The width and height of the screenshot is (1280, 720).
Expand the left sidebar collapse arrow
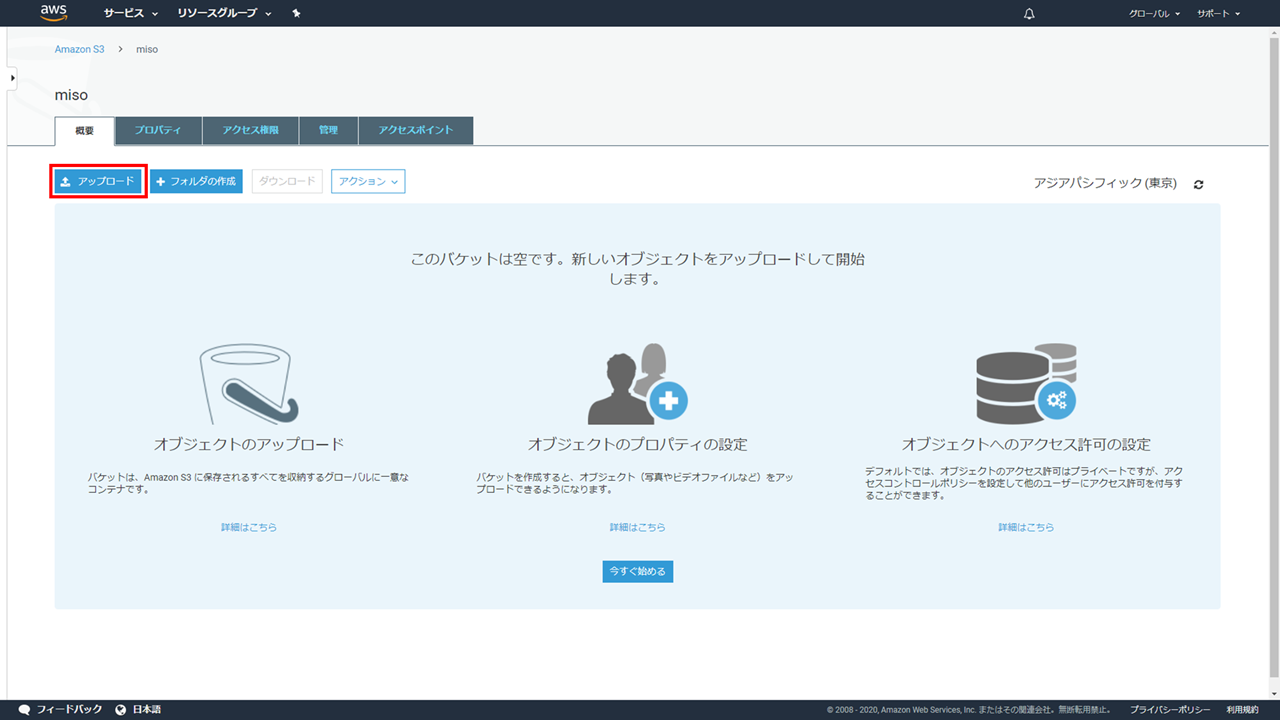12,78
